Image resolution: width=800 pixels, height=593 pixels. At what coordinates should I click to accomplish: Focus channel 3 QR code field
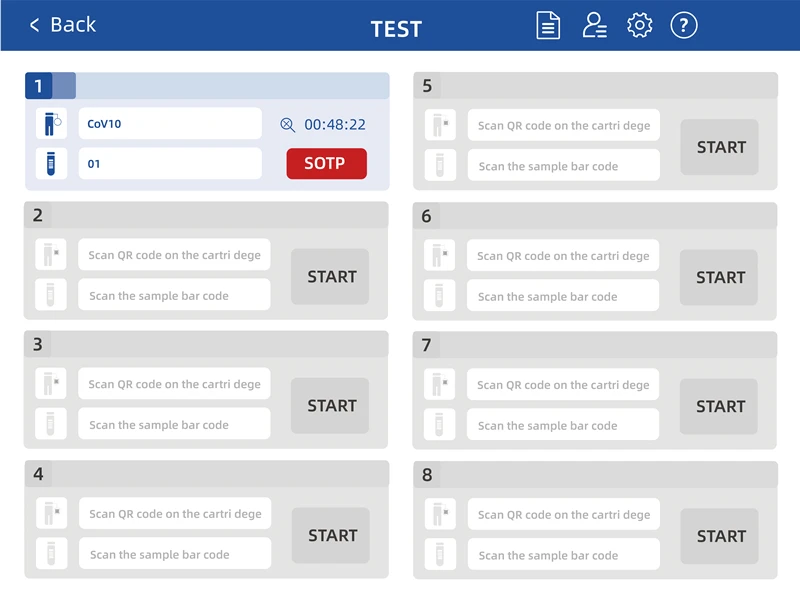pos(174,384)
